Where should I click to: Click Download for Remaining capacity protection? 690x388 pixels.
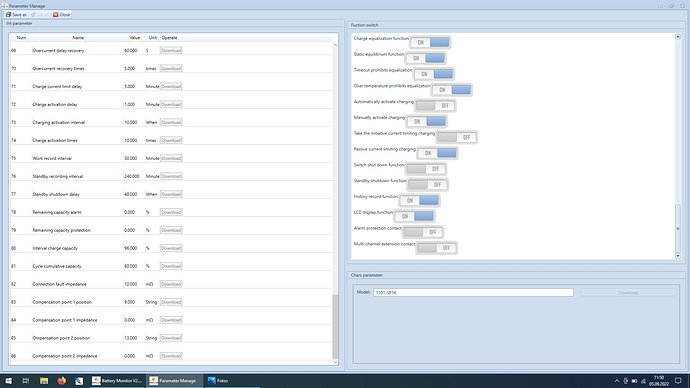point(171,230)
